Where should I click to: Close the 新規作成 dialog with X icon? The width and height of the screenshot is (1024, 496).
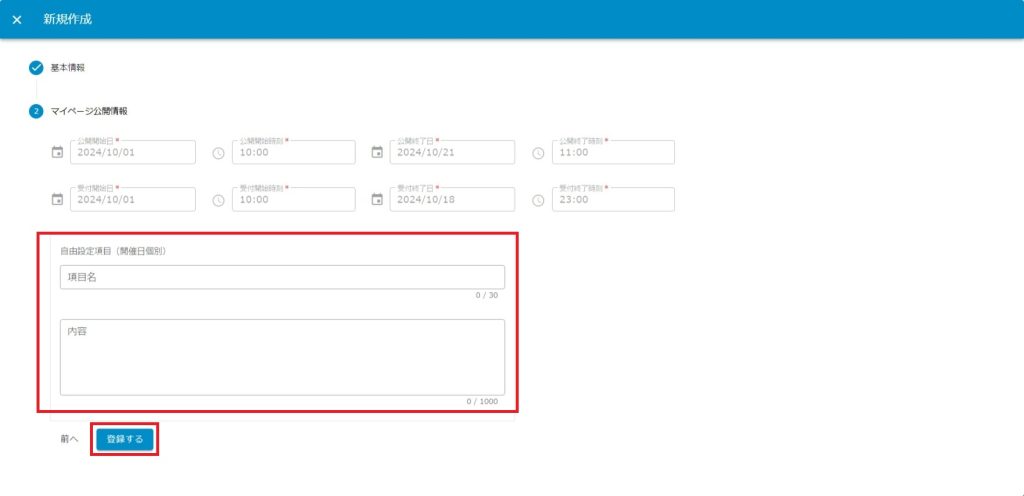(x=17, y=20)
